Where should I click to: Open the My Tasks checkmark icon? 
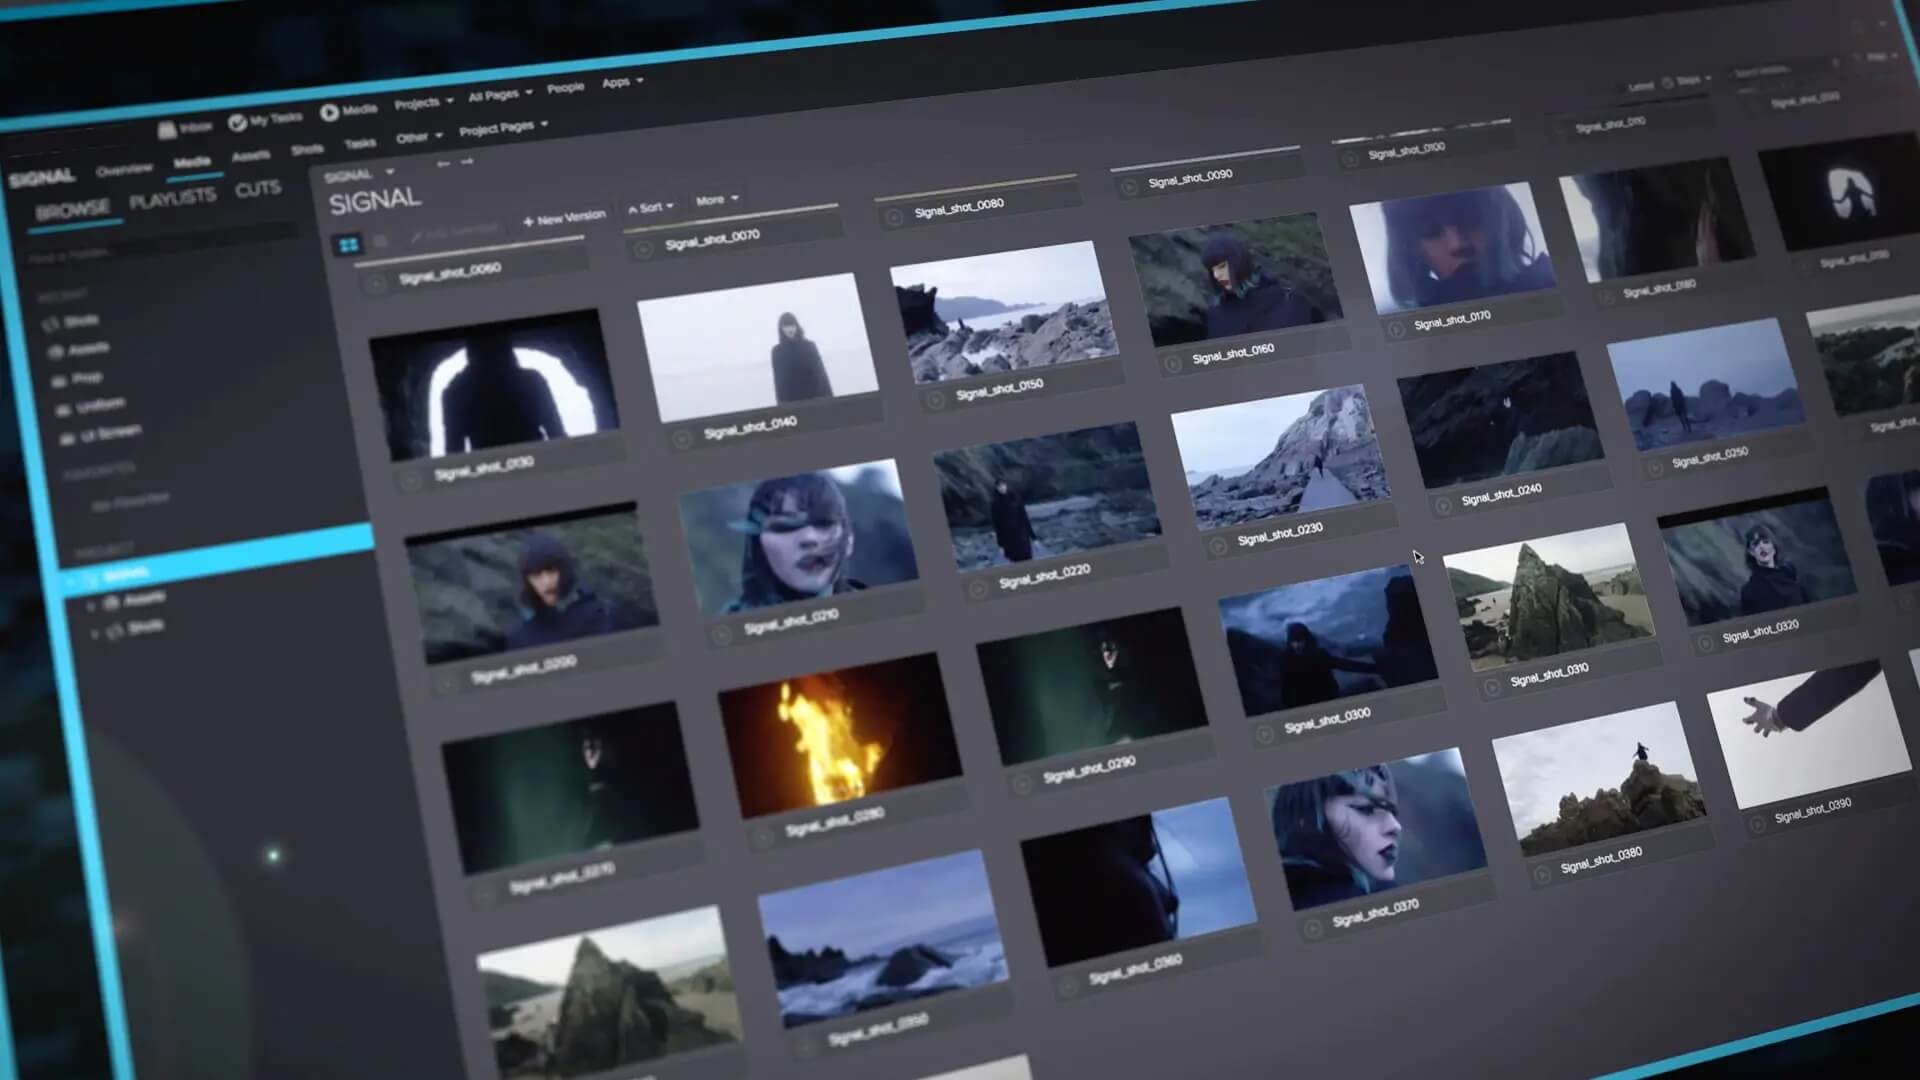[x=237, y=122]
